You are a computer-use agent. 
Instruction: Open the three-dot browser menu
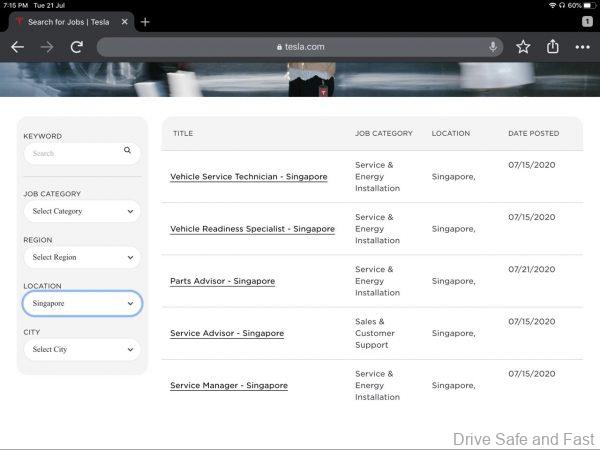[582, 47]
